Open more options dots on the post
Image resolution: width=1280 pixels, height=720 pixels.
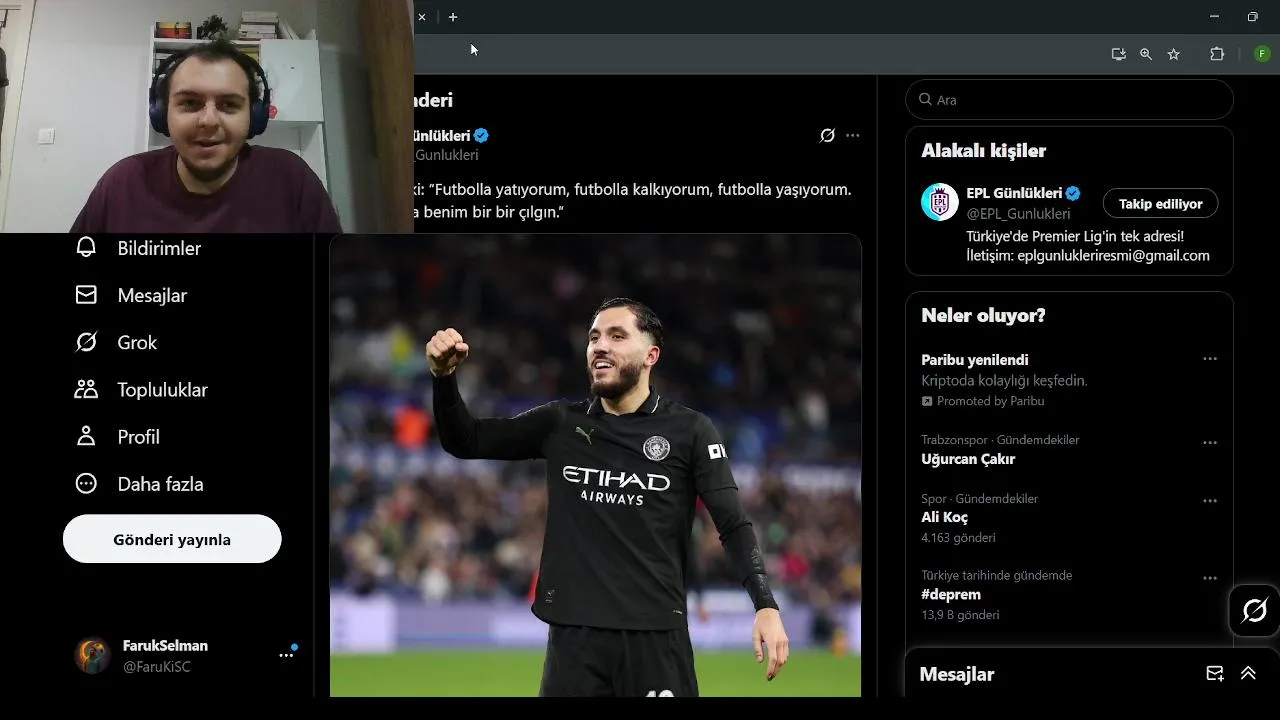[852, 135]
